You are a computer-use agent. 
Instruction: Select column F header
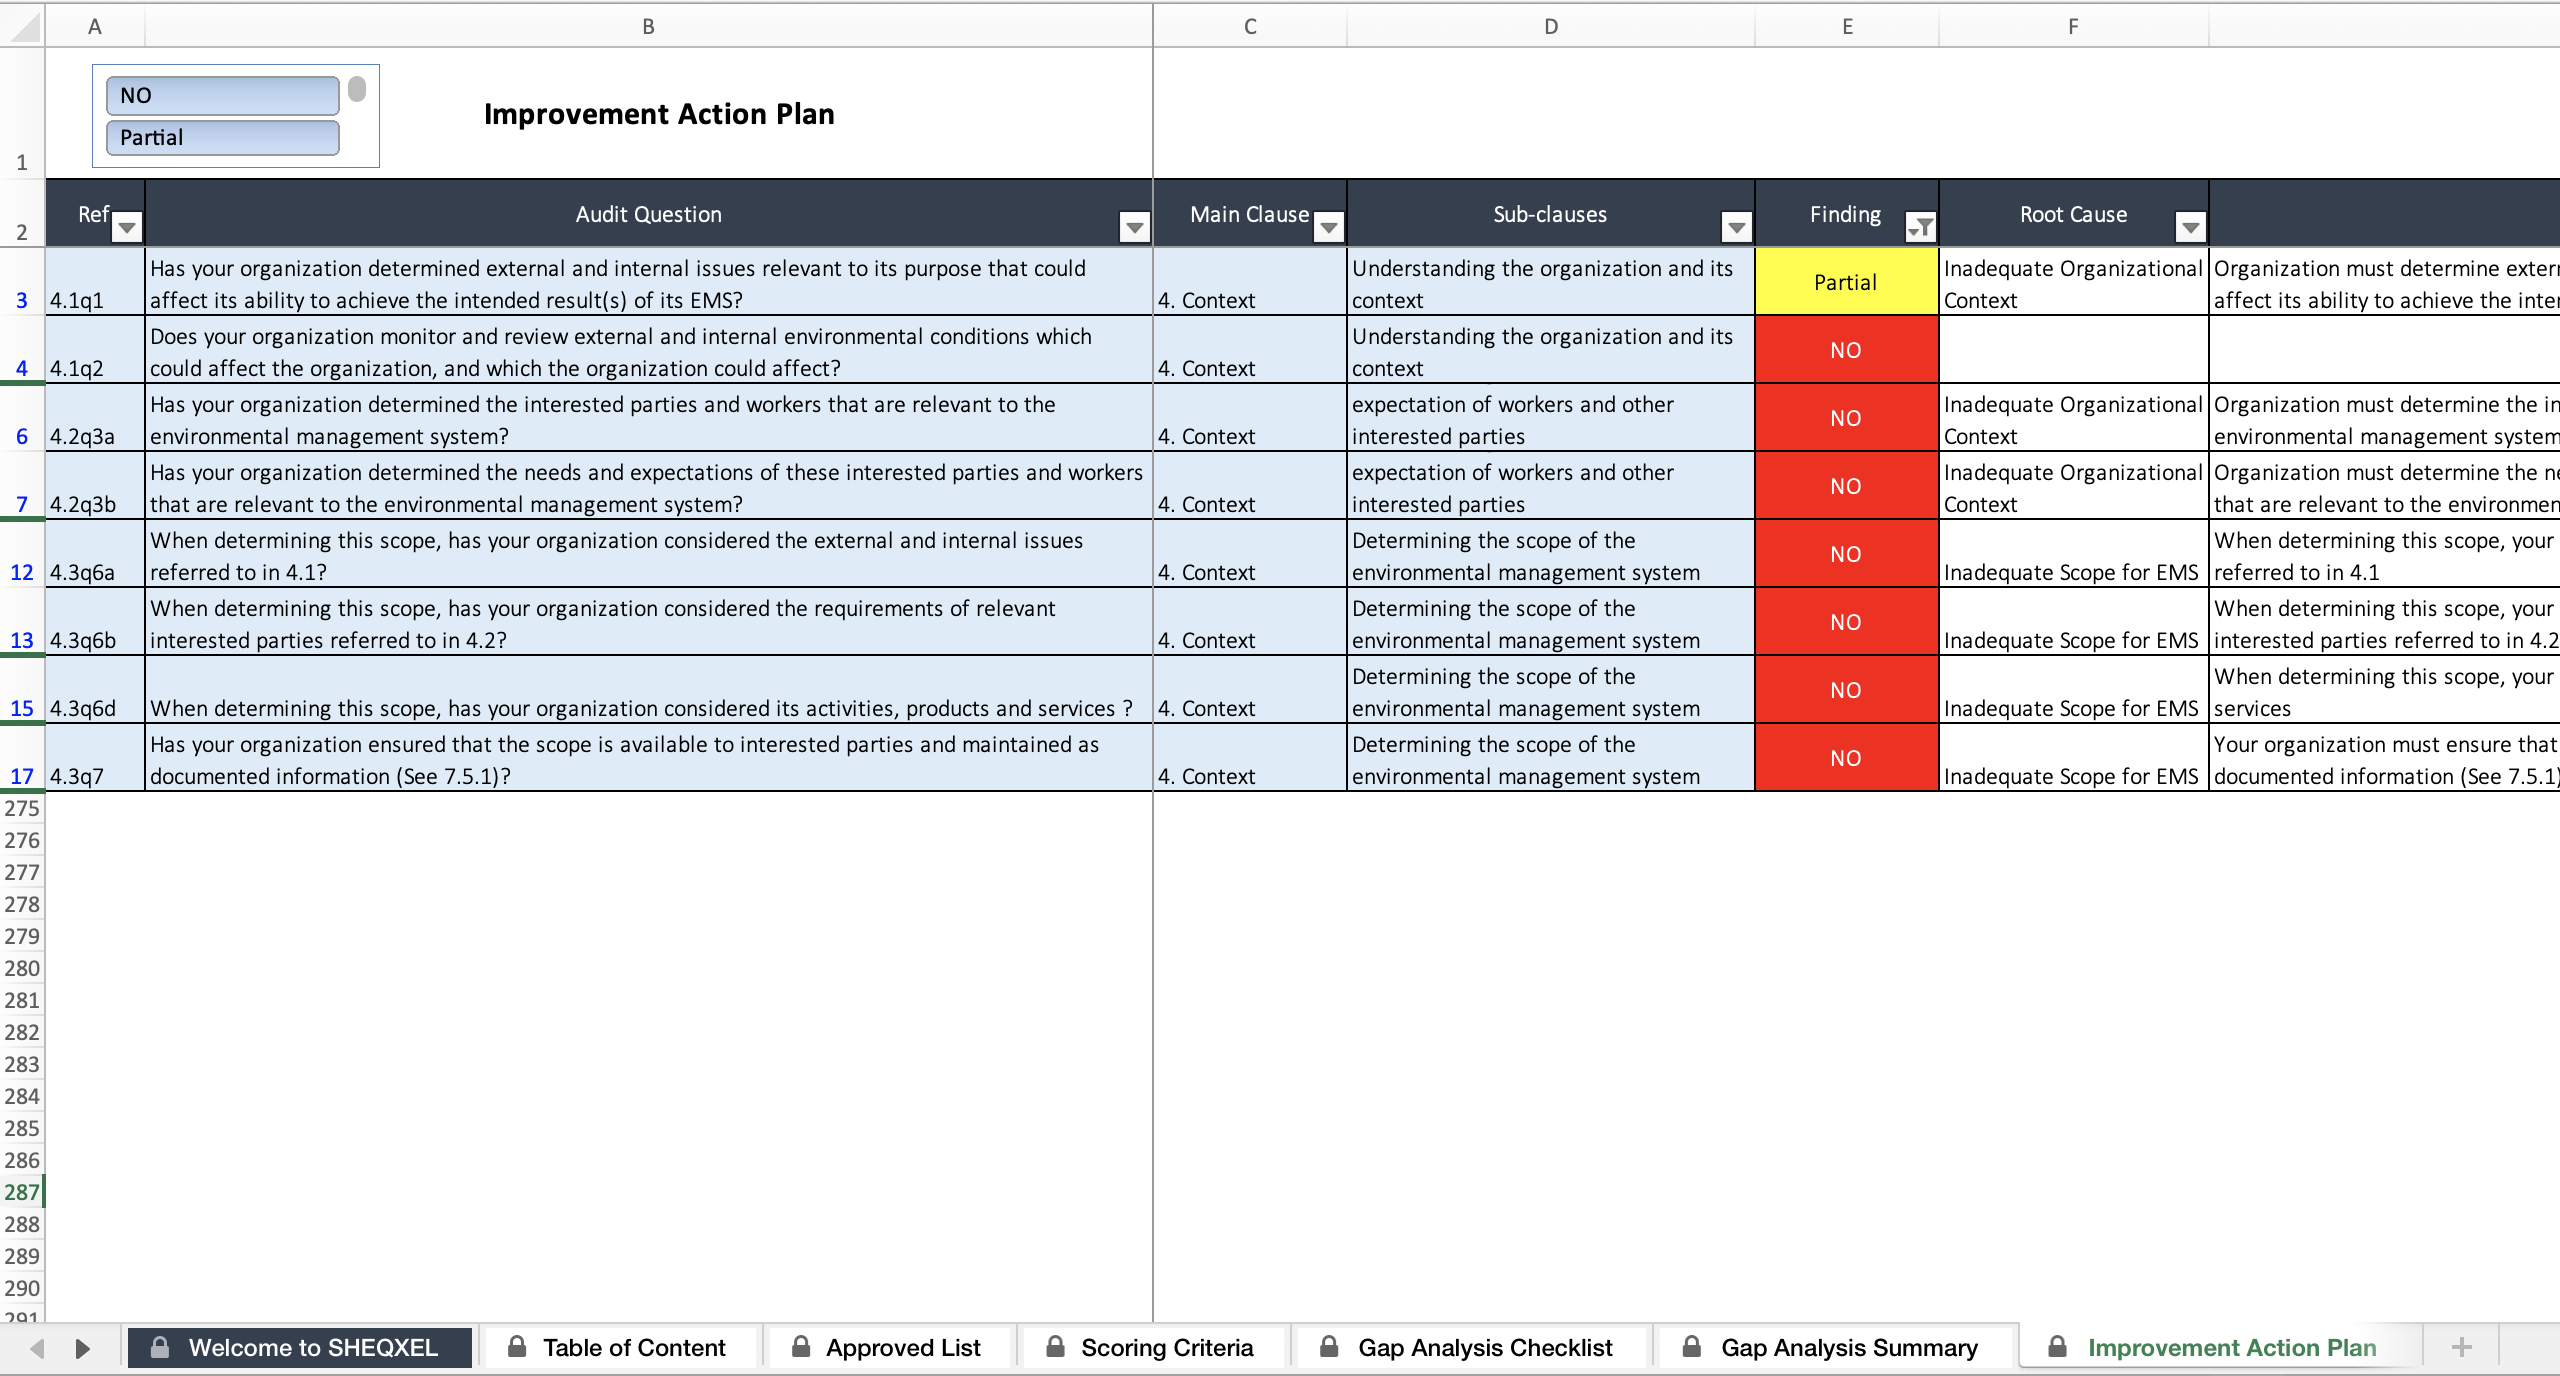click(2073, 26)
